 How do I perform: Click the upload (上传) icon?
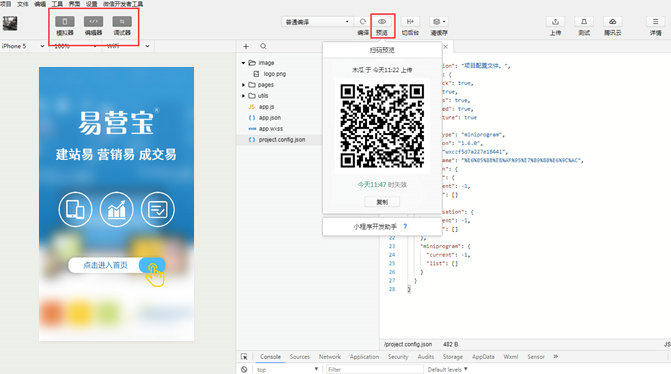click(555, 21)
